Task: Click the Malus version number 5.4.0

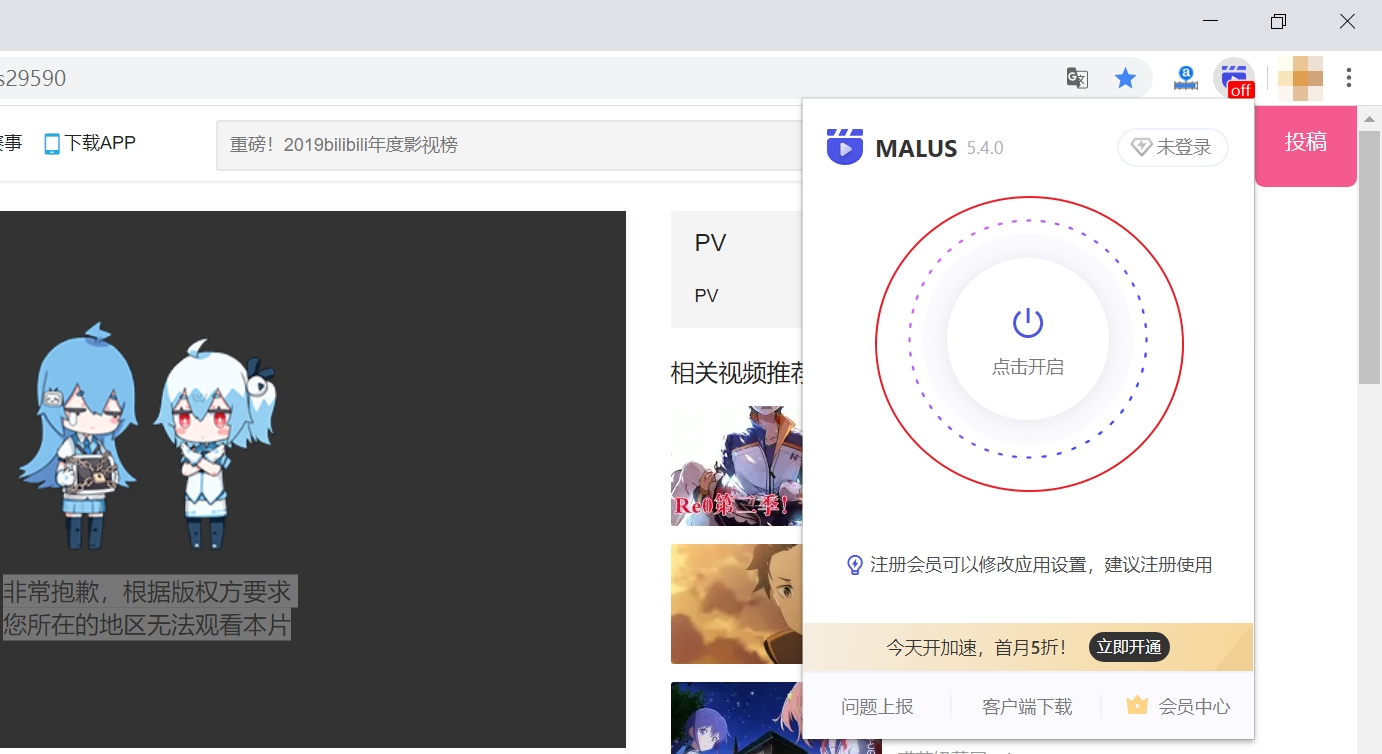Action: (985, 148)
